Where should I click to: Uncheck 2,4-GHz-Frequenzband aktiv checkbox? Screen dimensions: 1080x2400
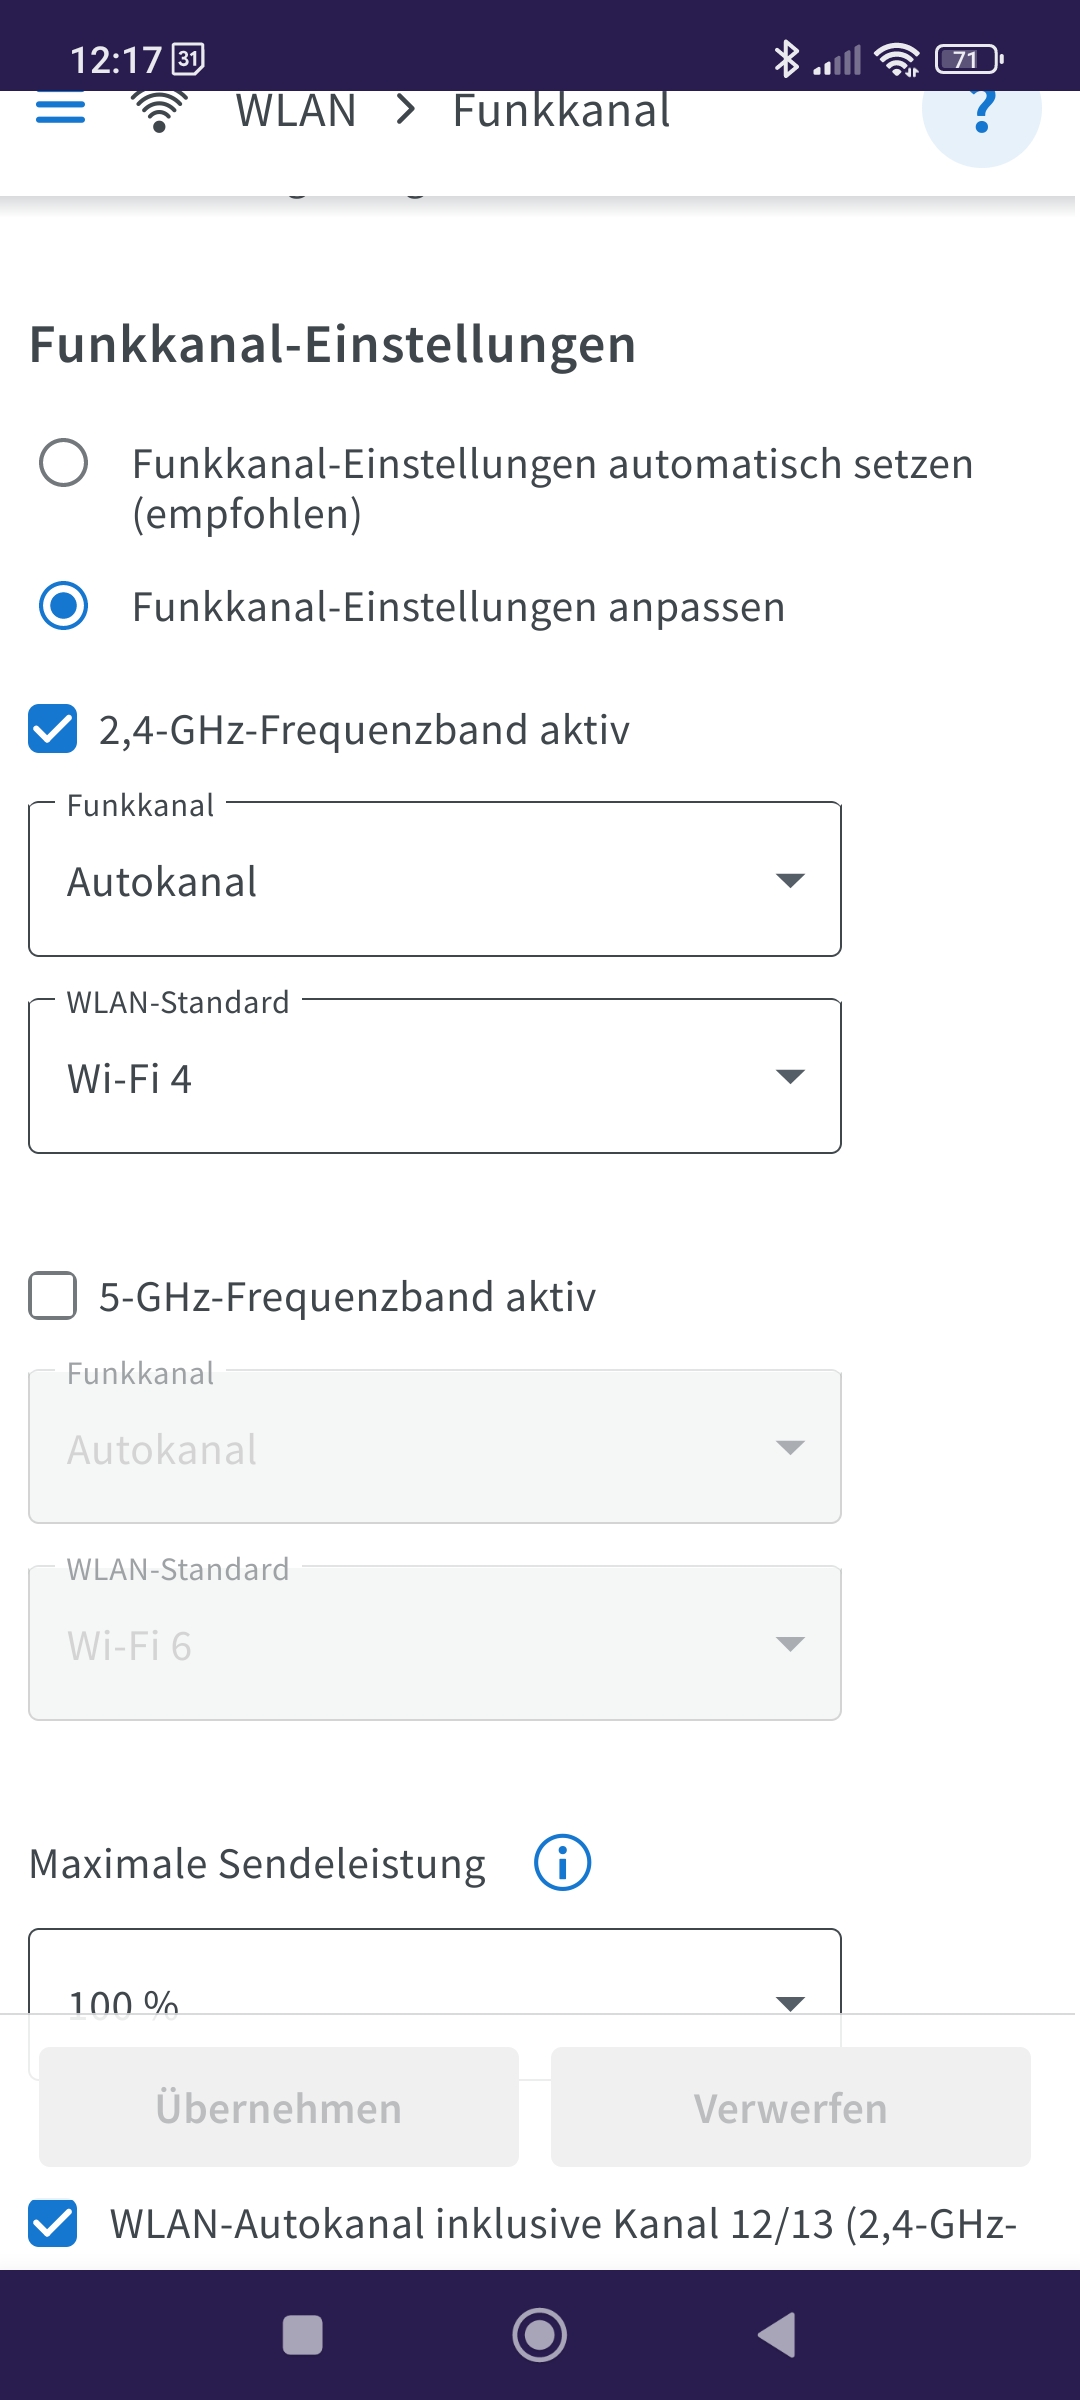click(x=53, y=729)
